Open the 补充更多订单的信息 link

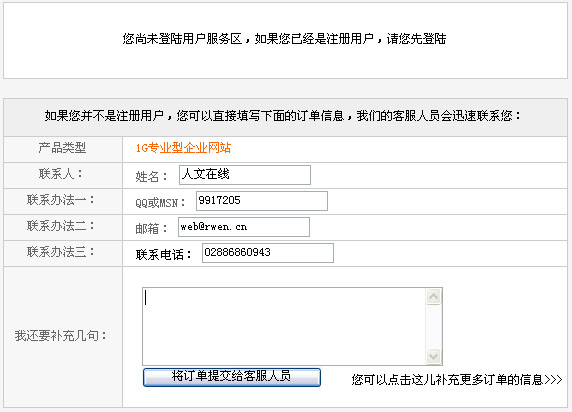pyautogui.click(x=457, y=380)
